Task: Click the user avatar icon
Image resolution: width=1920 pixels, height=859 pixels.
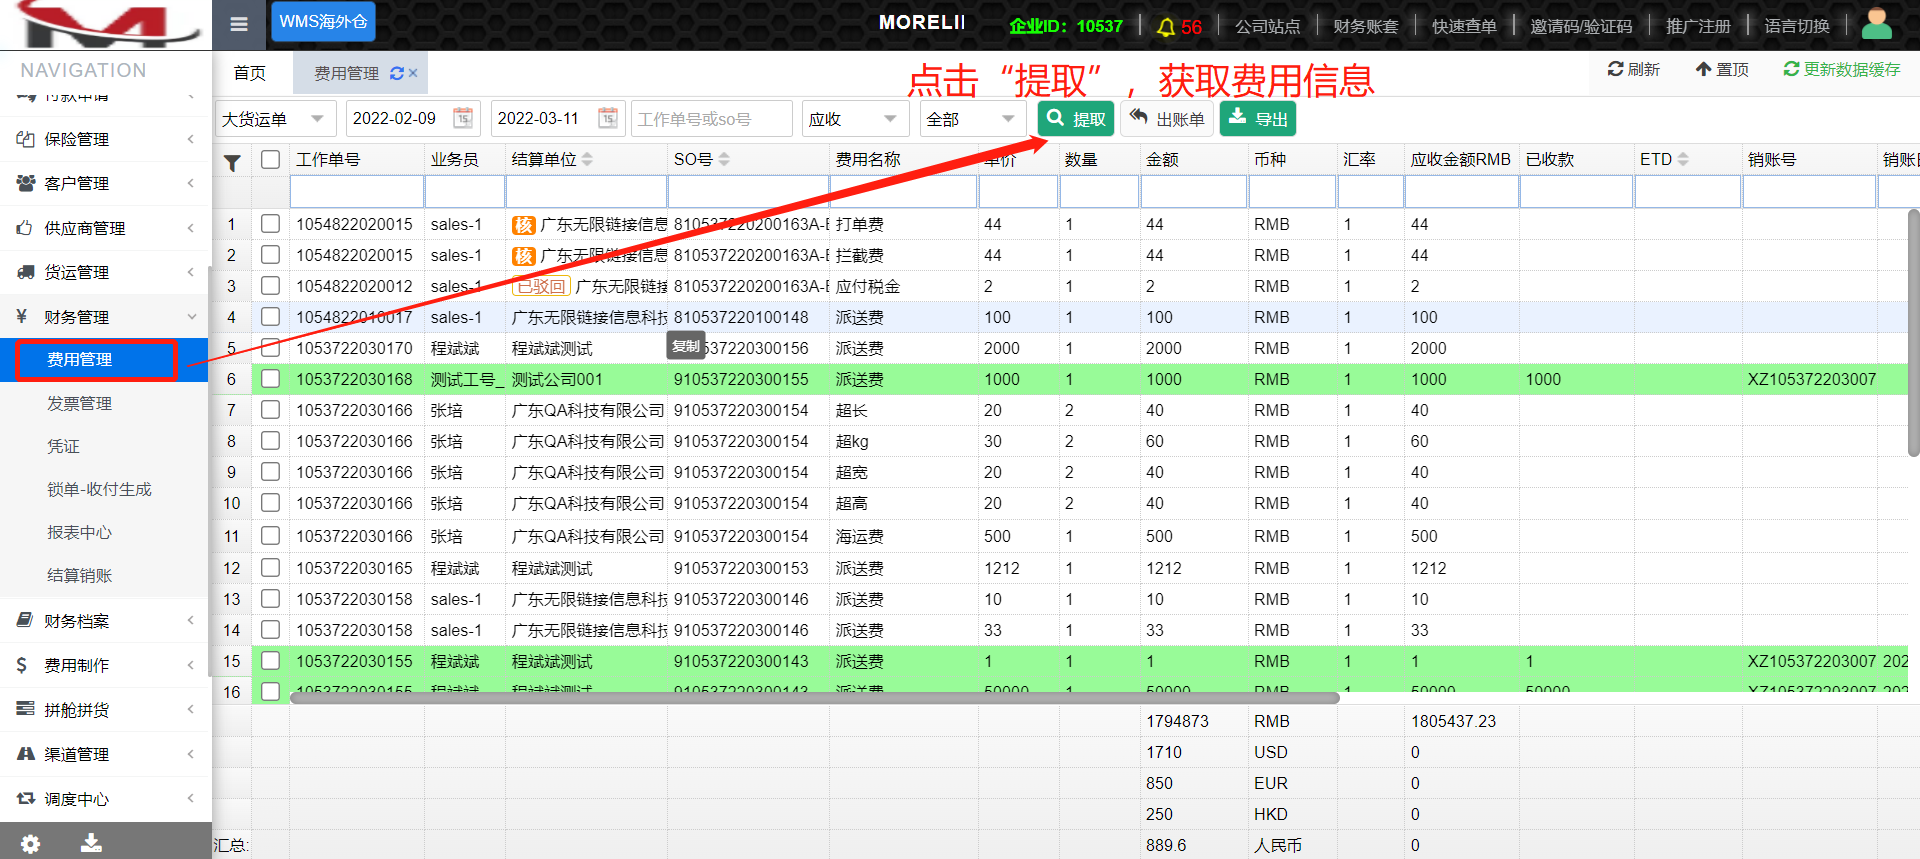Action: click(1876, 24)
